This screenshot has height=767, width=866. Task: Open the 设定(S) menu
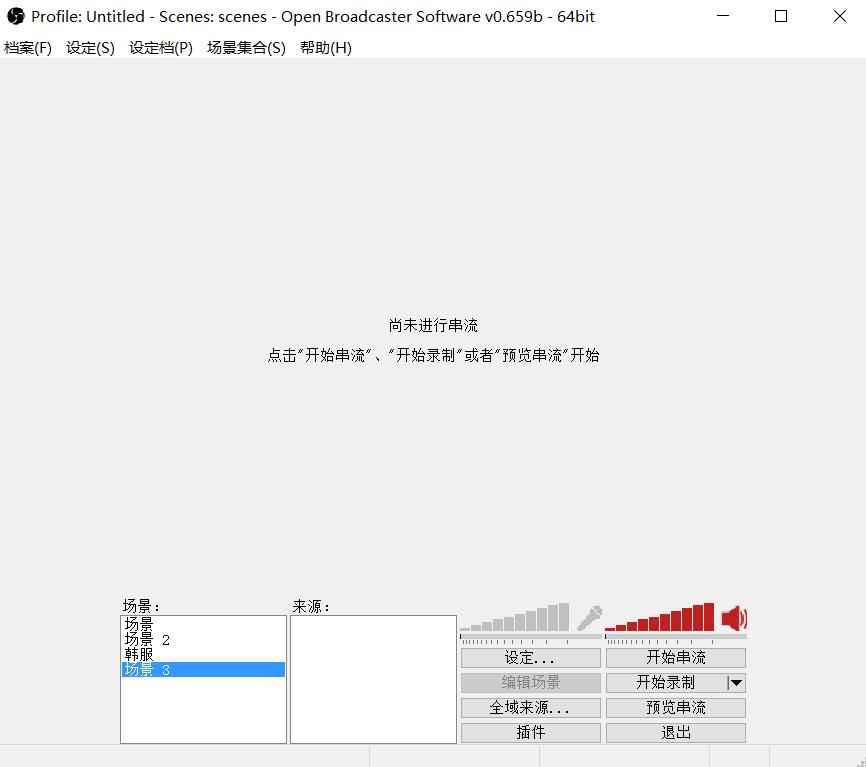89,47
